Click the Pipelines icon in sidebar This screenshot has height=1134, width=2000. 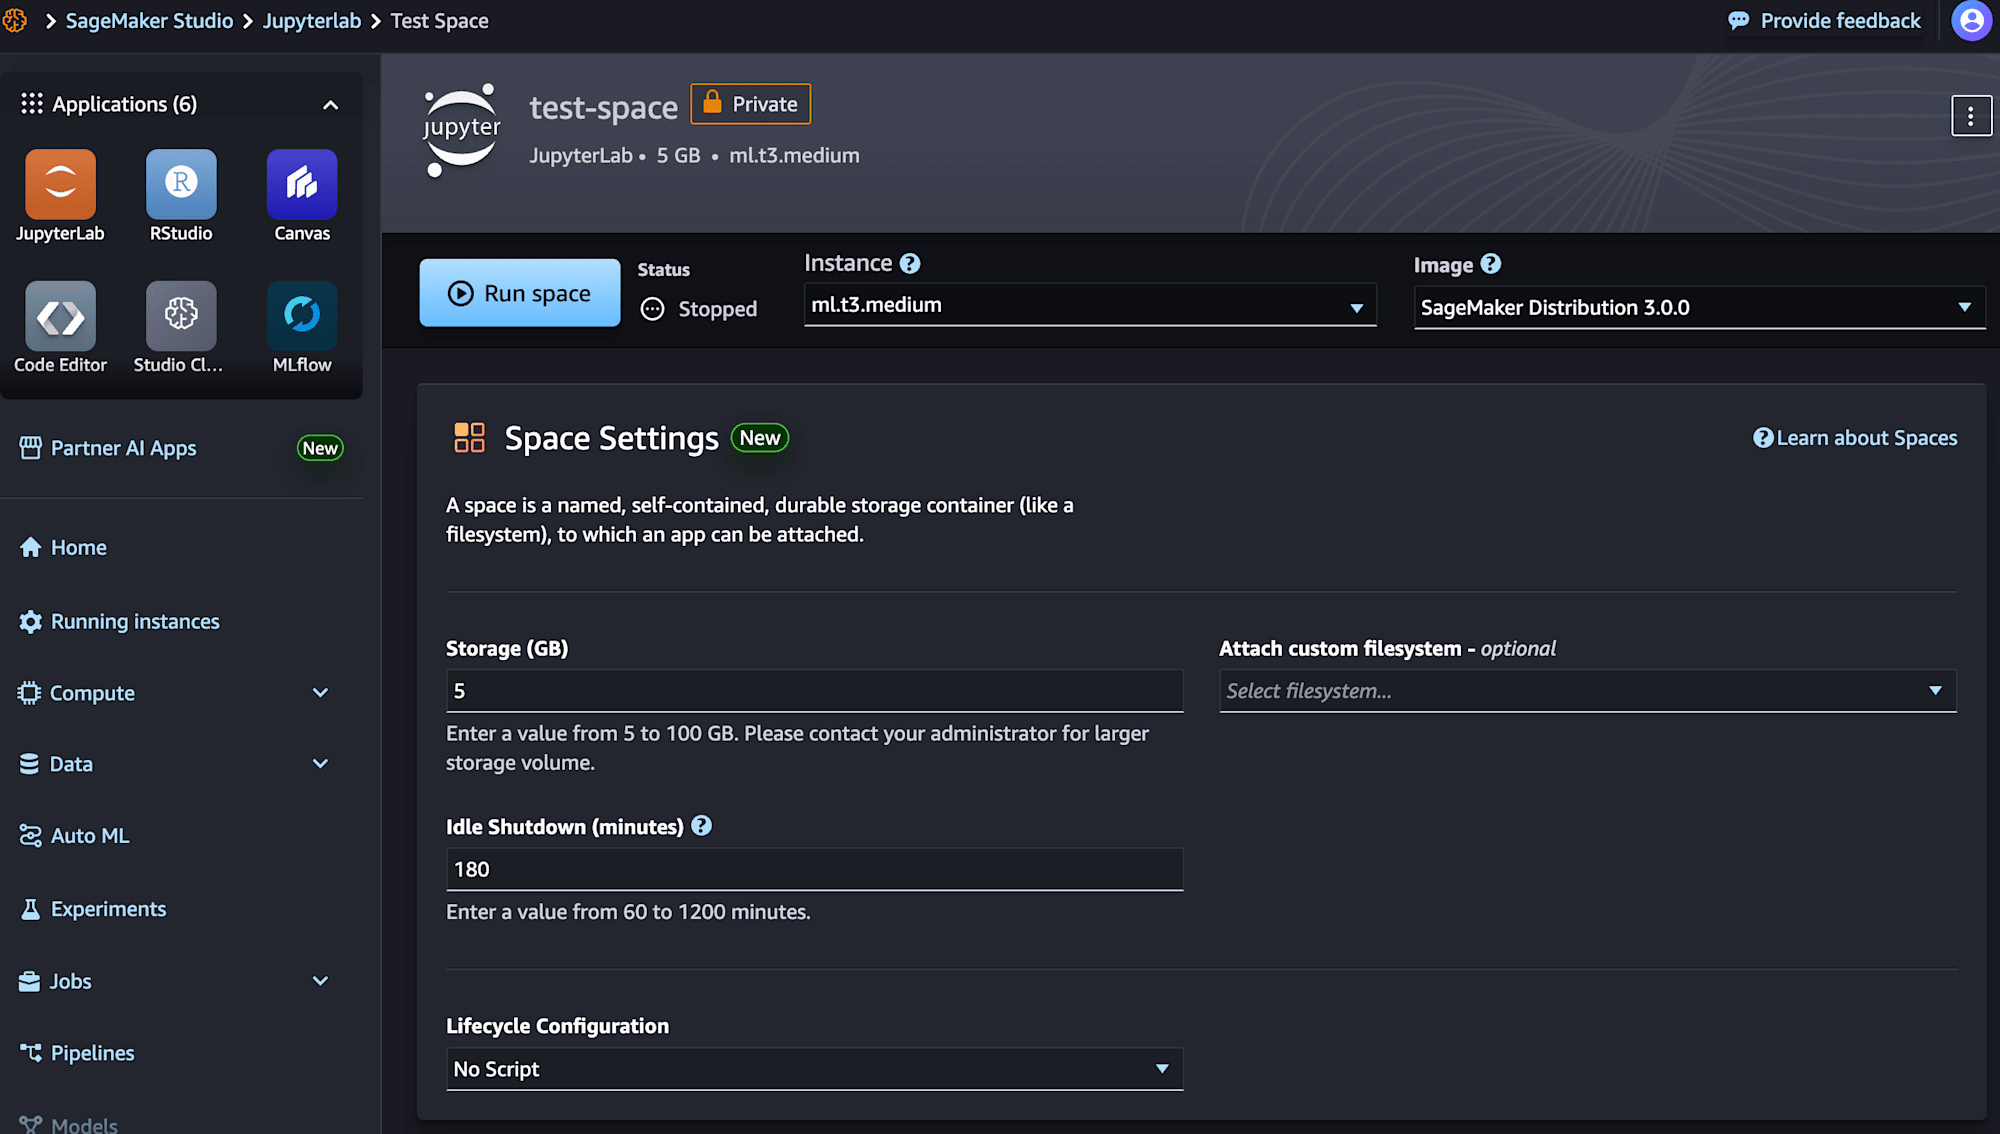tap(30, 1053)
